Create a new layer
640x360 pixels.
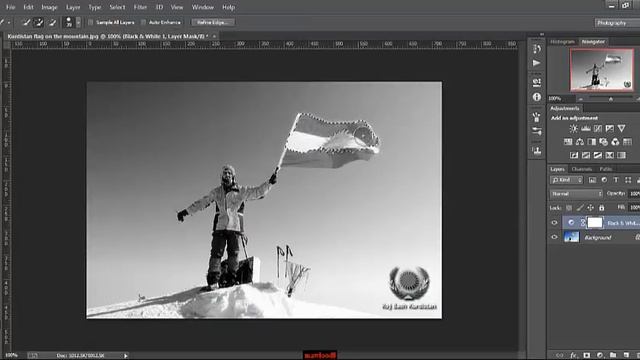626,356
